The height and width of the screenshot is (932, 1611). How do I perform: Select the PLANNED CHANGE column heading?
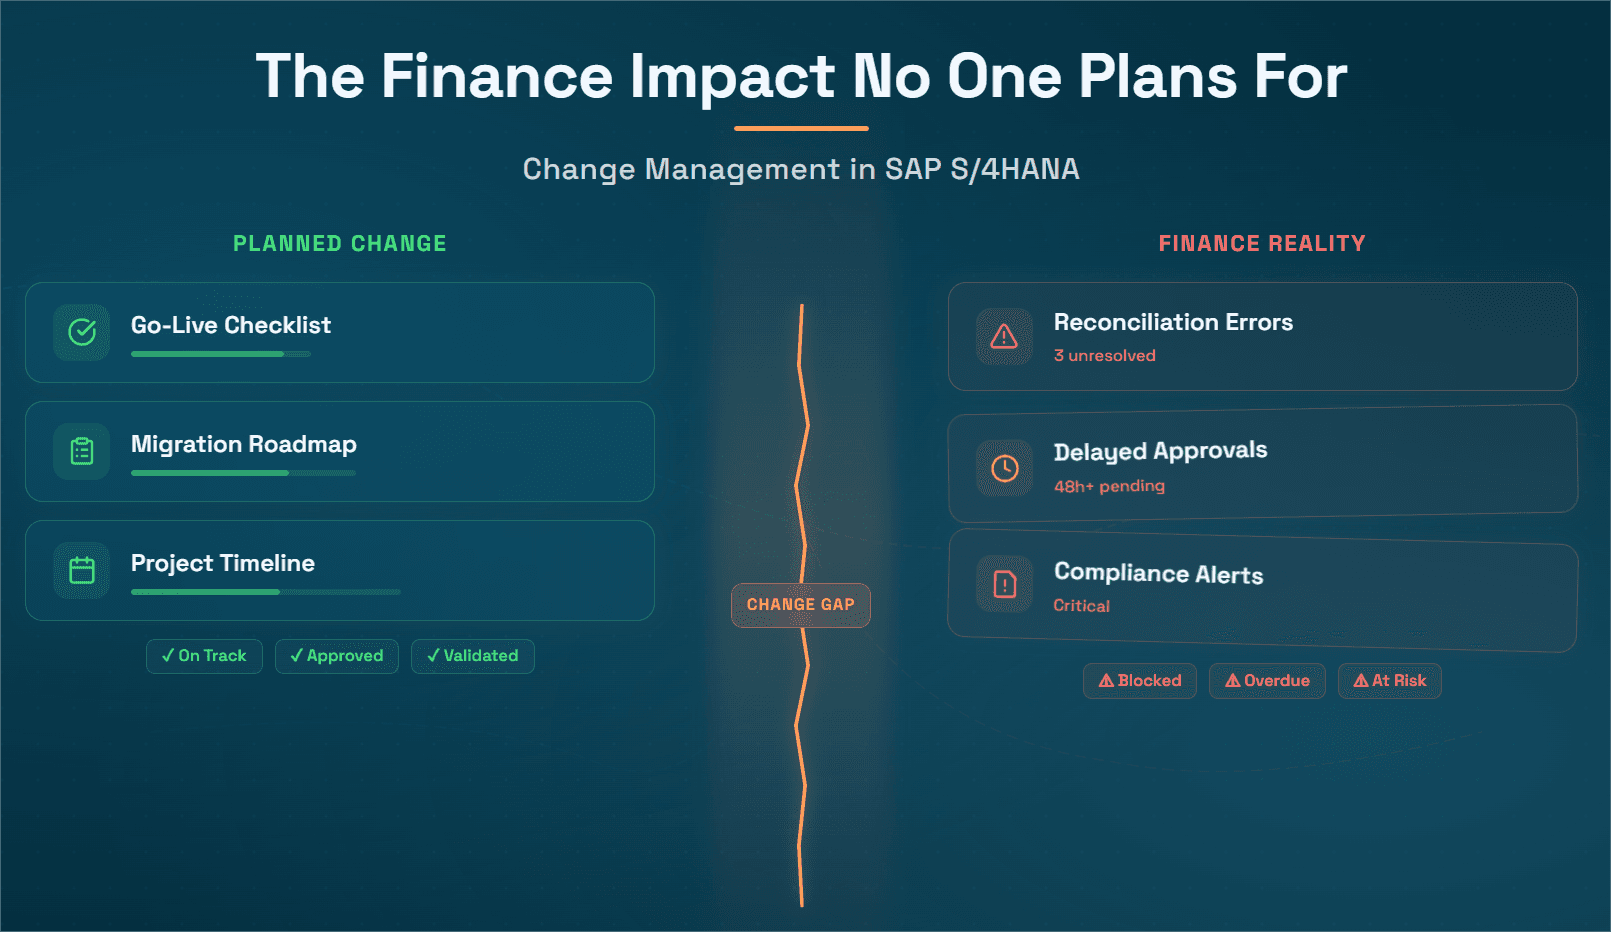point(340,244)
